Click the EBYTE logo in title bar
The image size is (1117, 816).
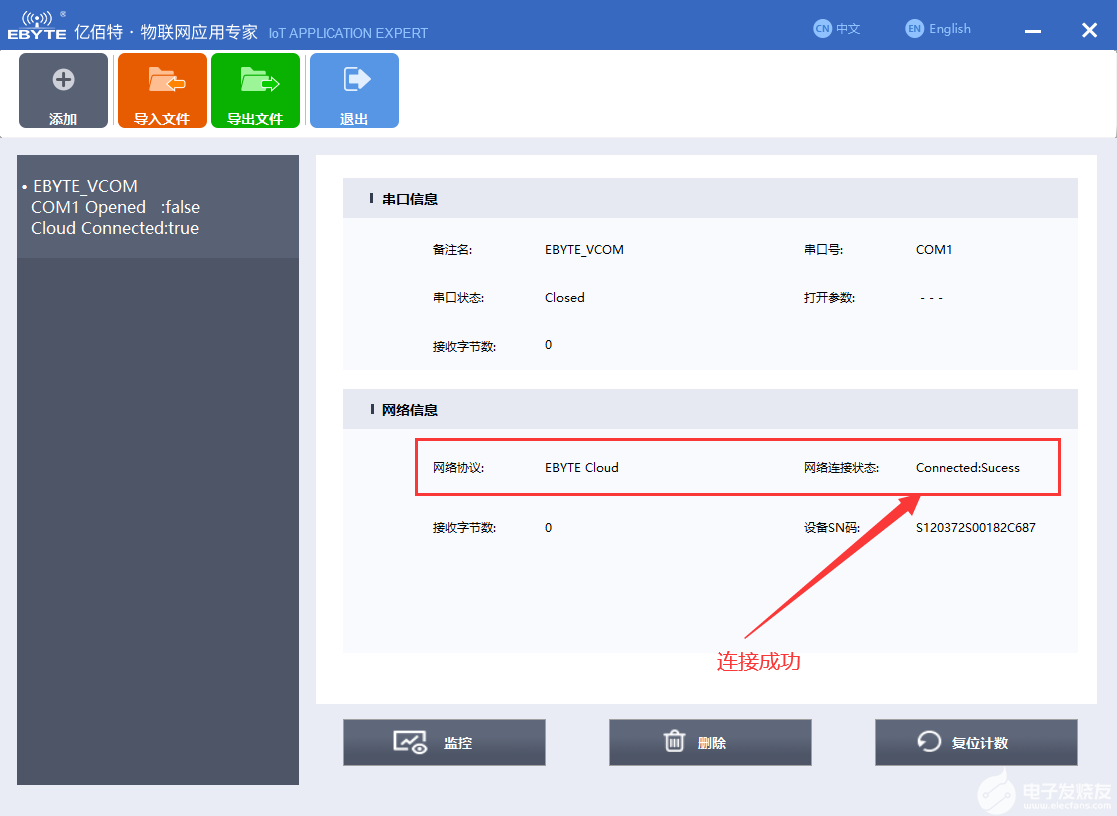tap(37, 26)
